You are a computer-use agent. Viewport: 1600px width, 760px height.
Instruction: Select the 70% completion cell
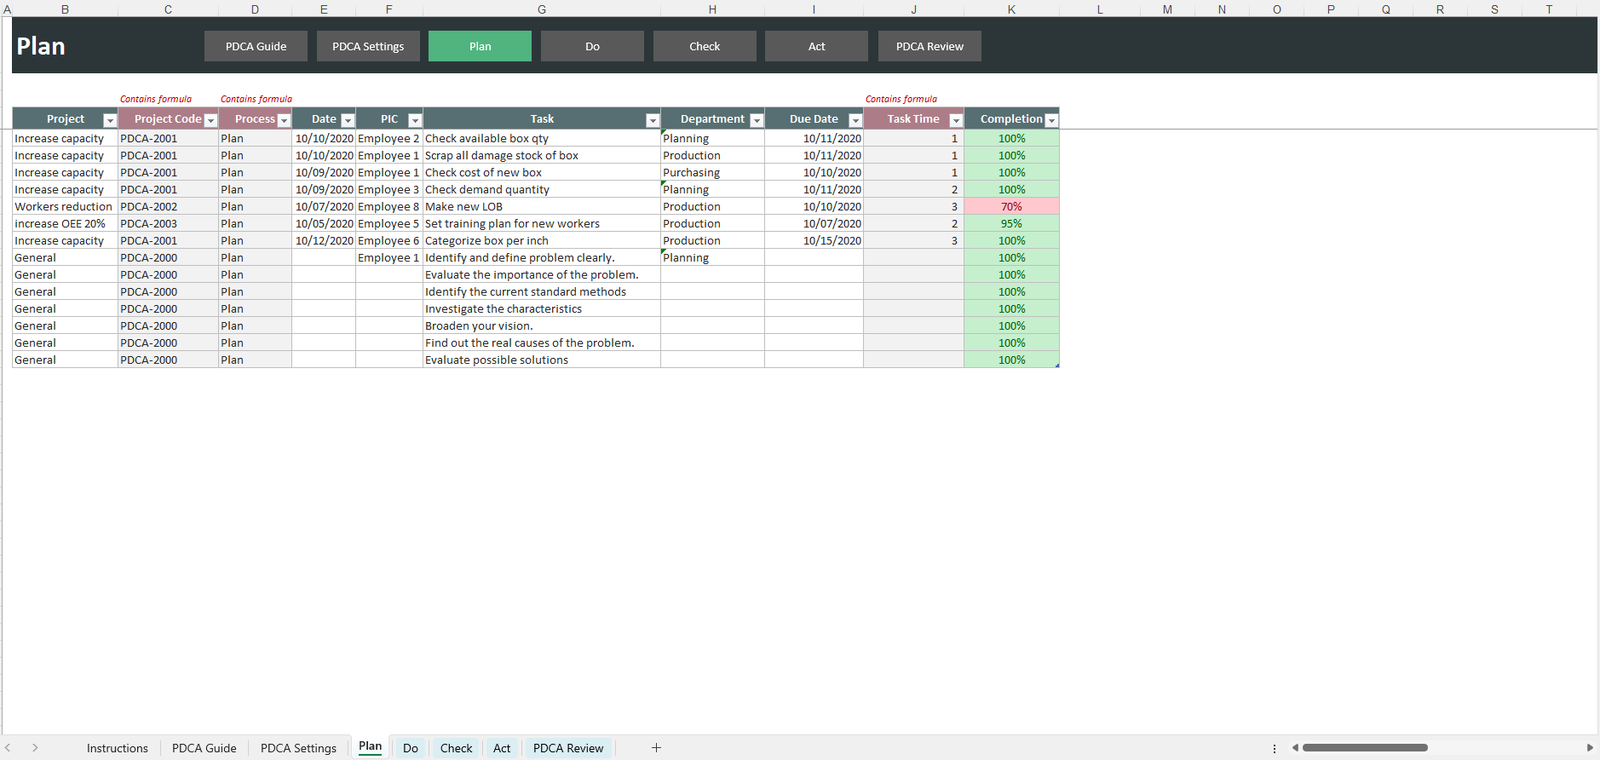pos(1011,207)
